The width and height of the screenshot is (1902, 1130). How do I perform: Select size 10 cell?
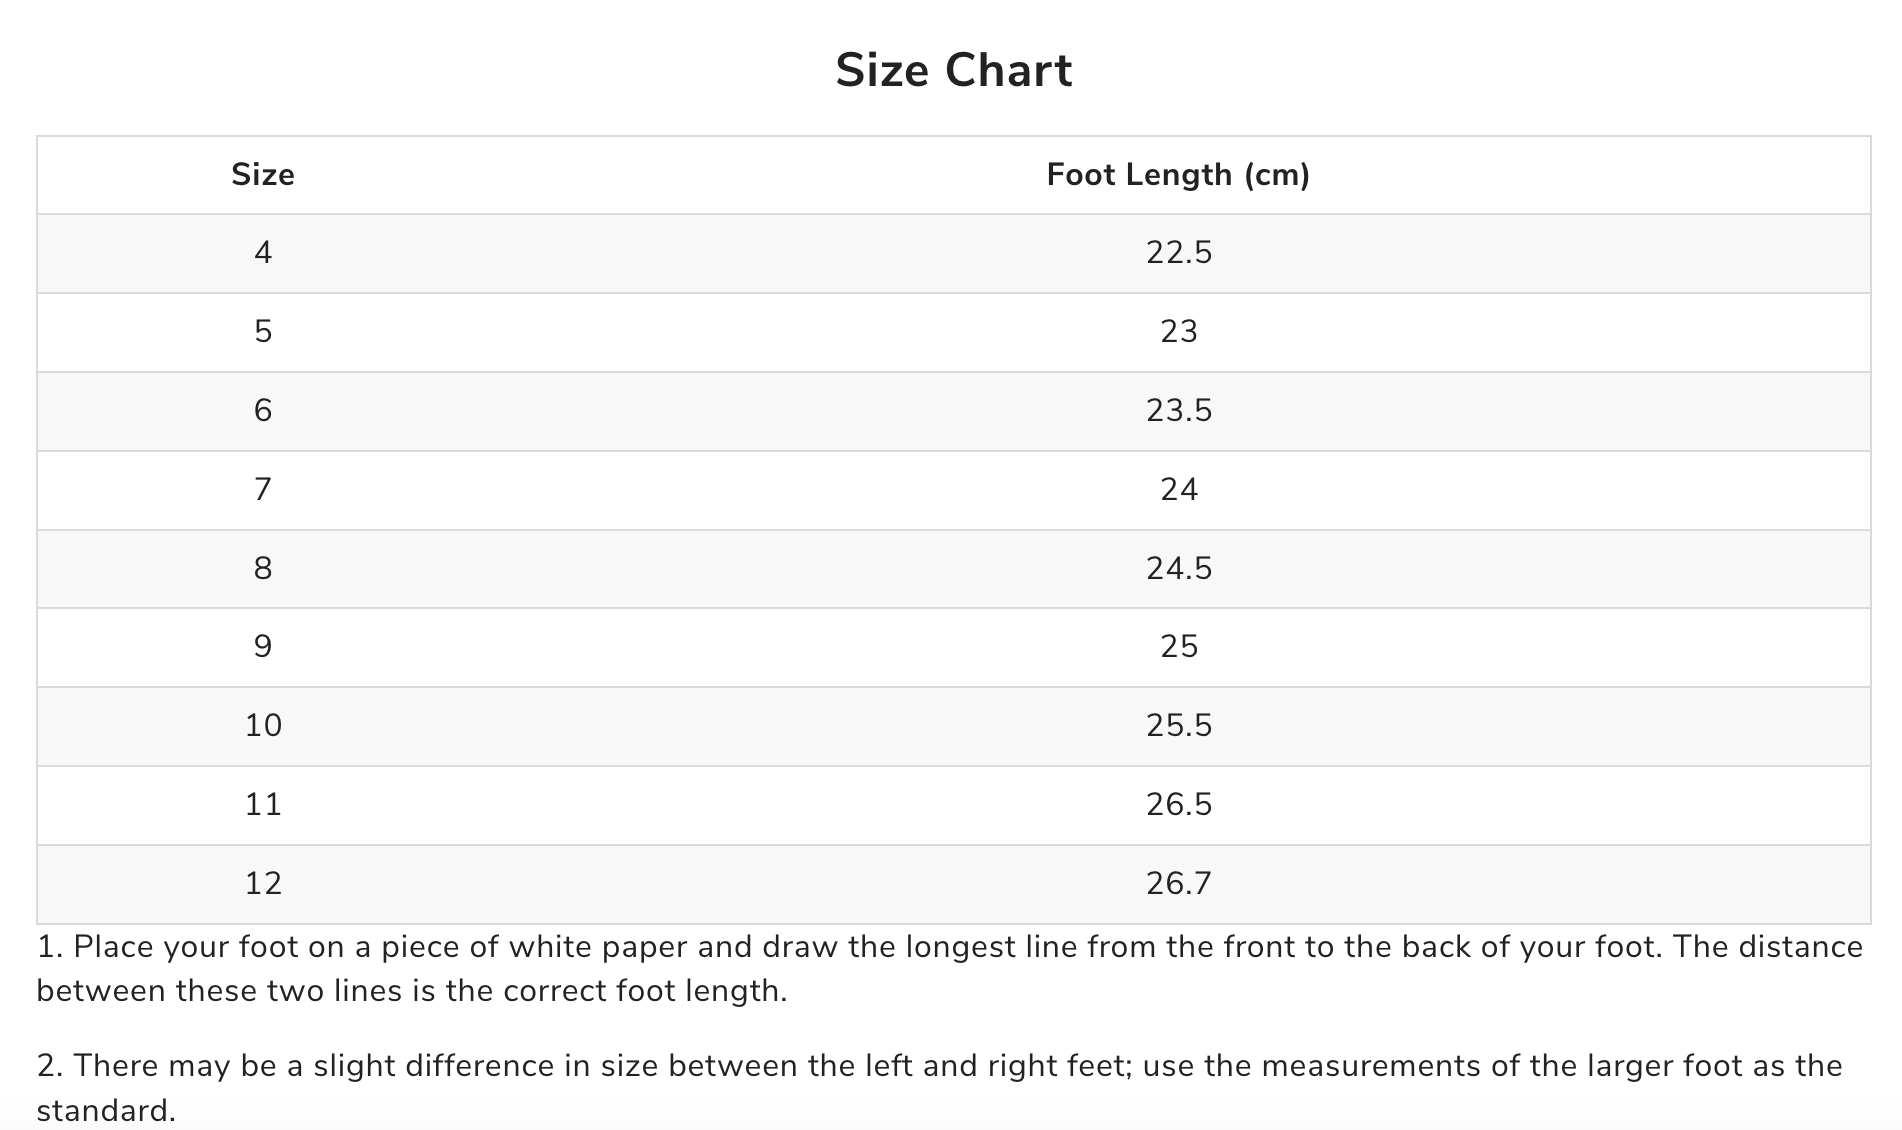pos(263,726)
